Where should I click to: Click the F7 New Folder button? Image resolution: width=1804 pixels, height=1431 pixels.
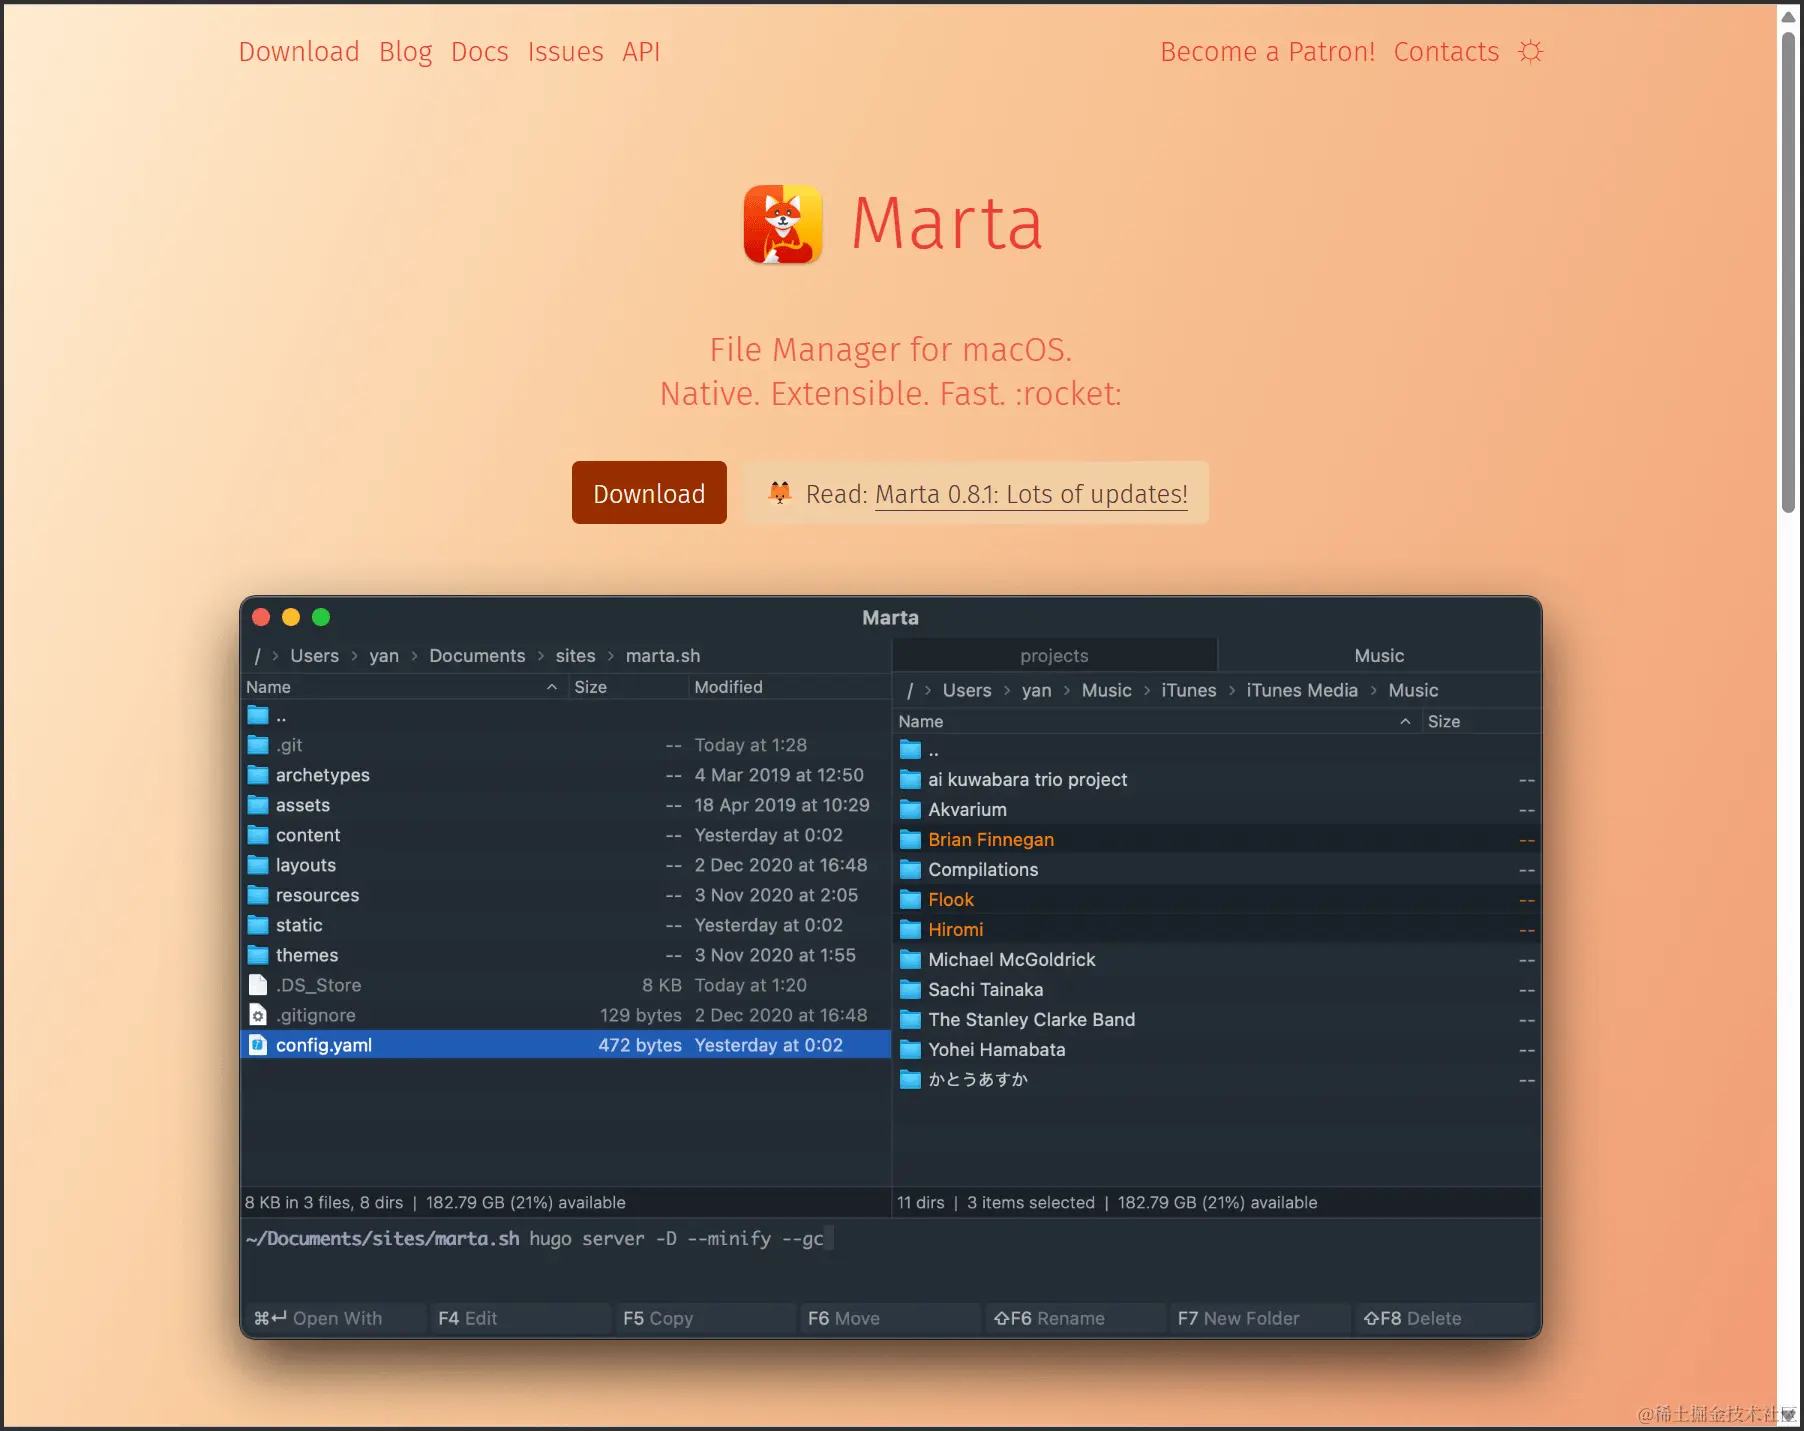click(x=1259, y=1318)
